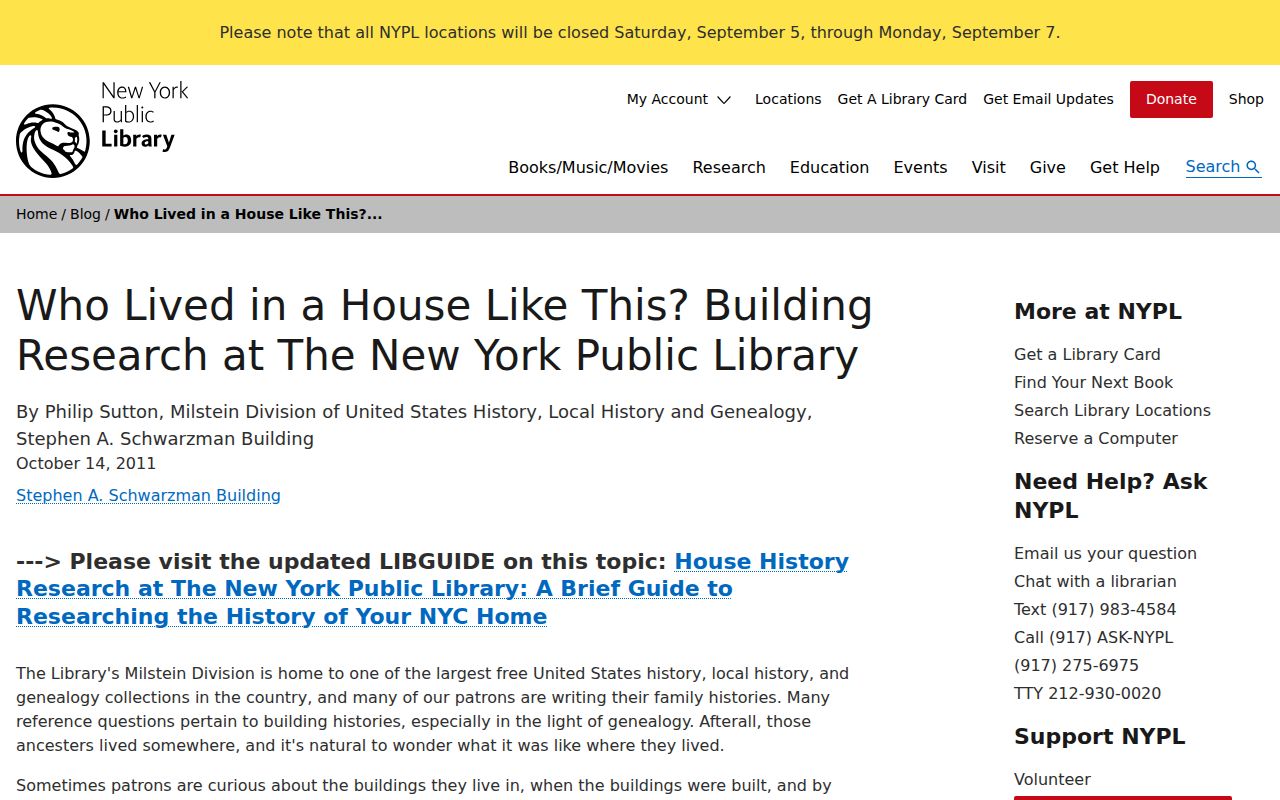This screenshot has height=800, width=1280.
Task: Select the Visit menu item
Action: [x=988, y=167]
